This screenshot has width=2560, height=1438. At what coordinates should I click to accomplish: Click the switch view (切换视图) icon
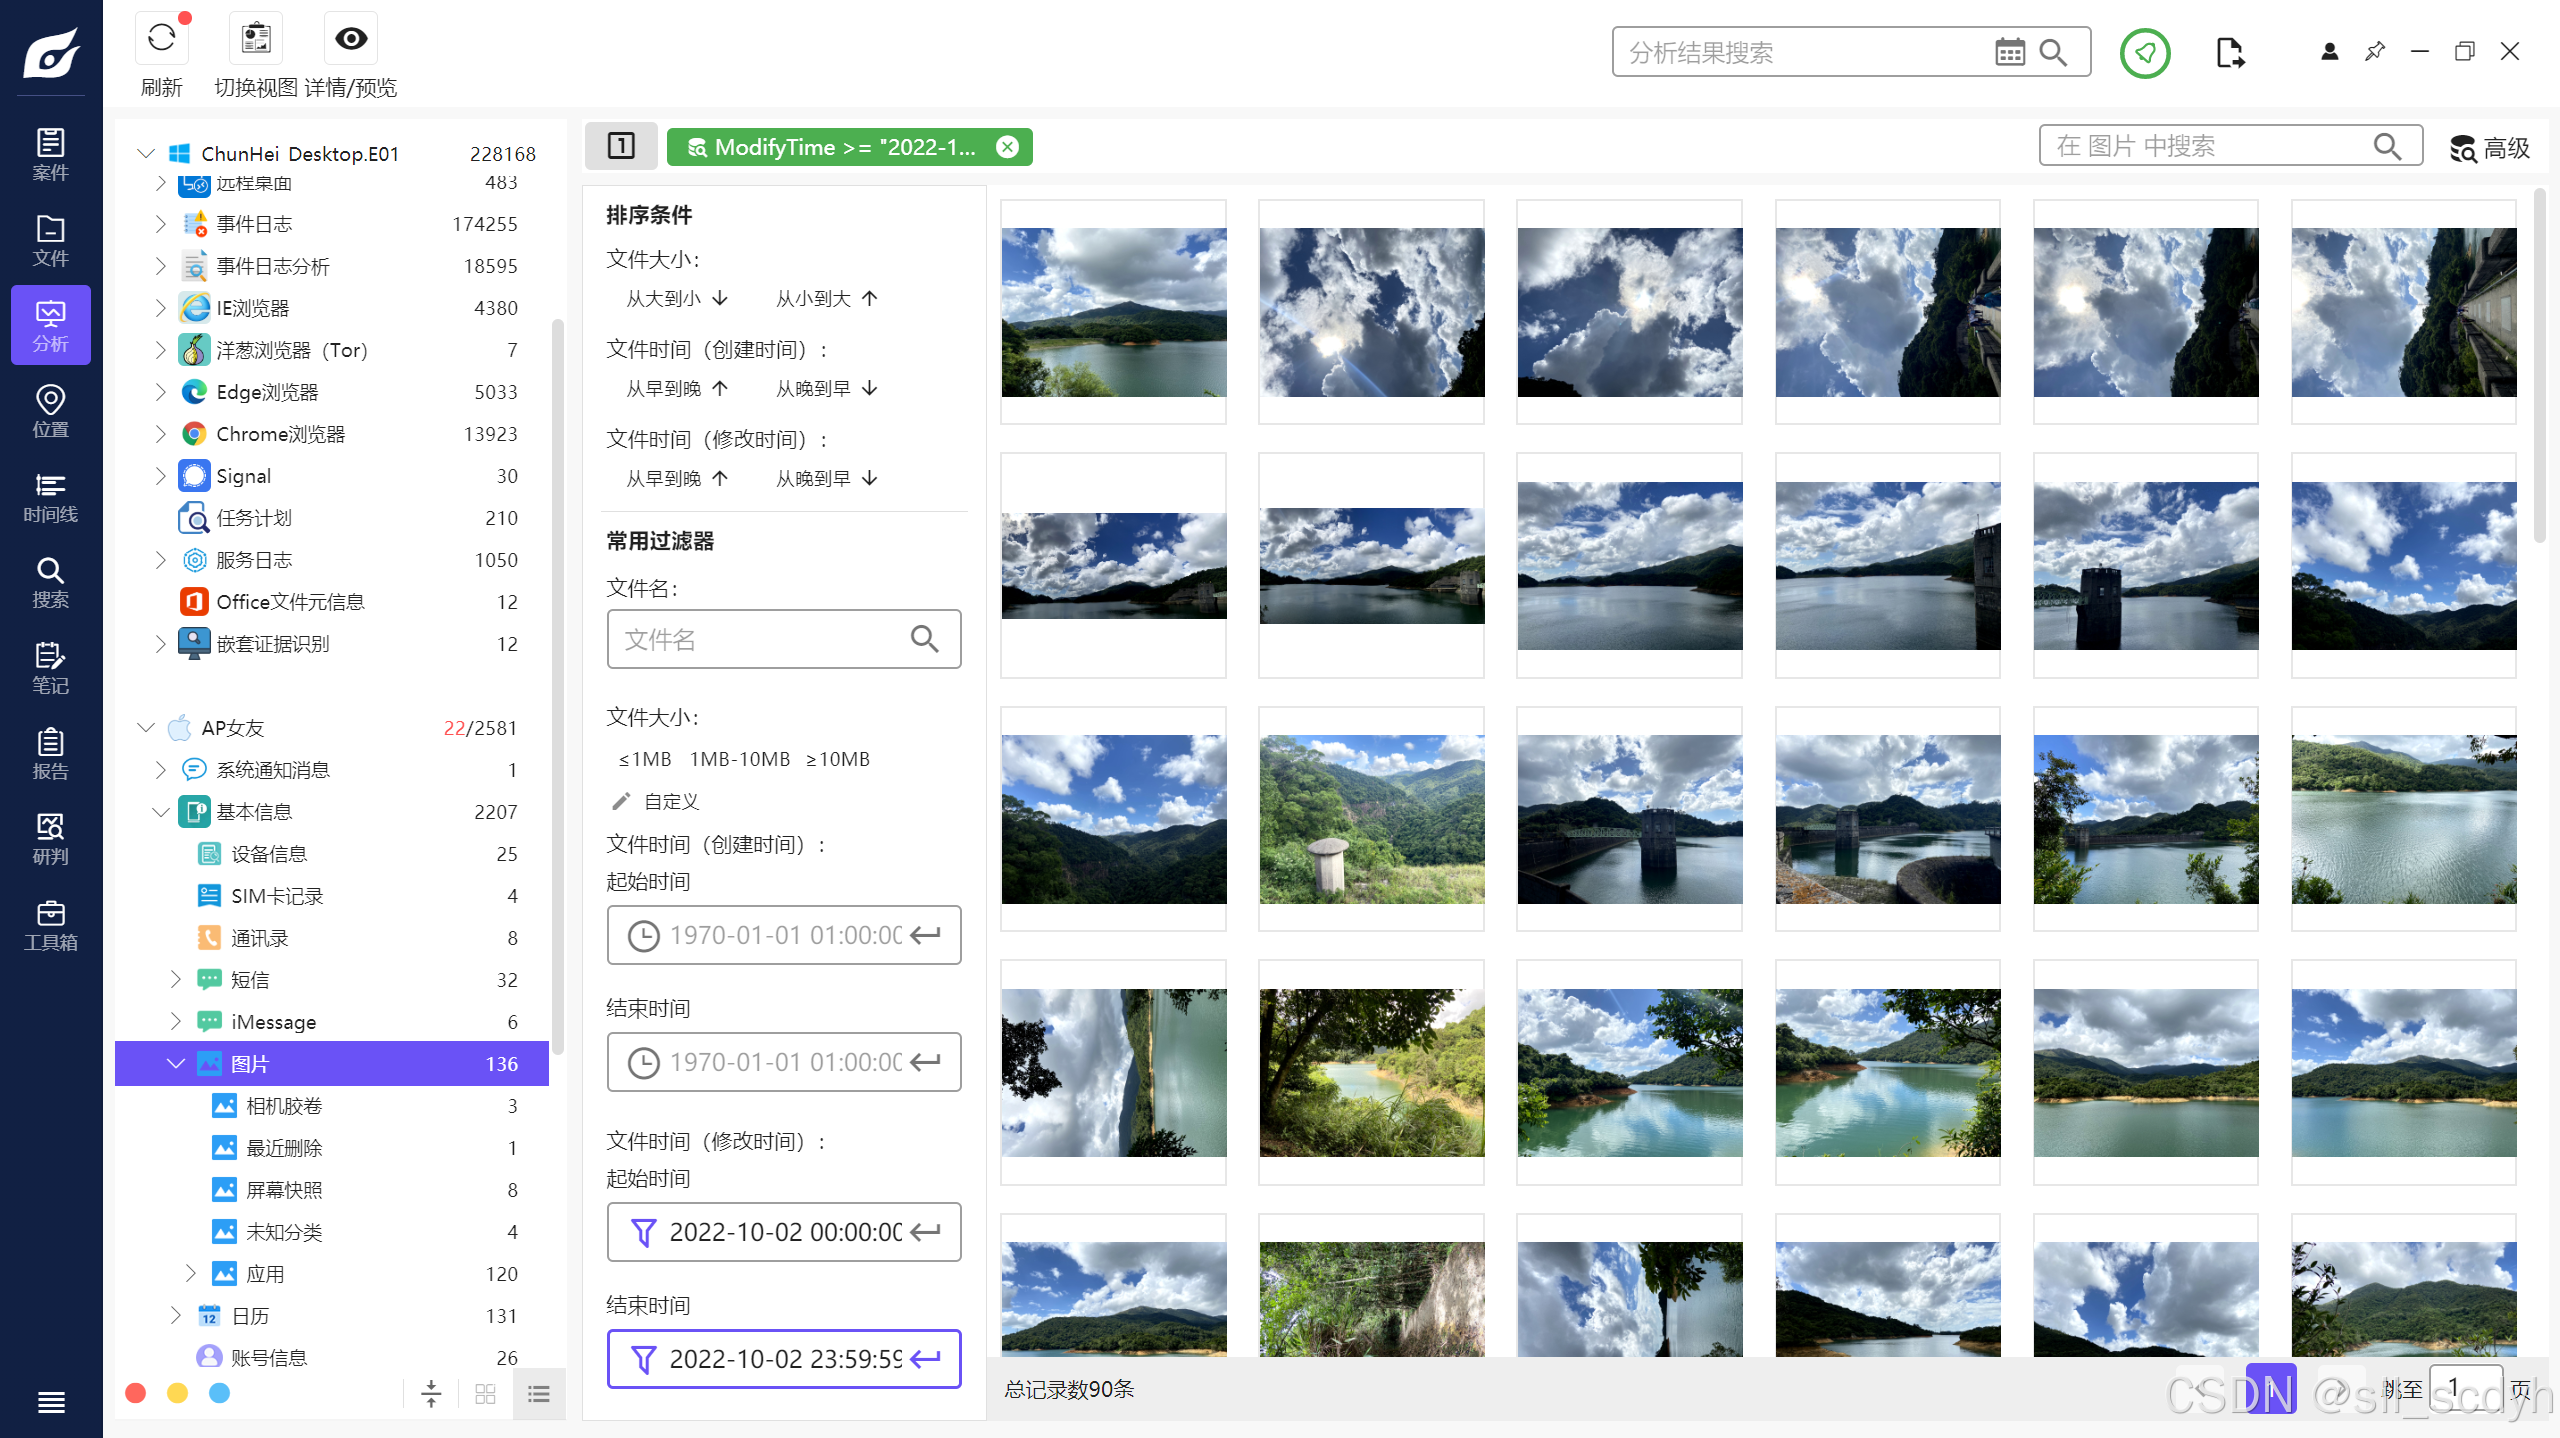click(x=256, y=39)
